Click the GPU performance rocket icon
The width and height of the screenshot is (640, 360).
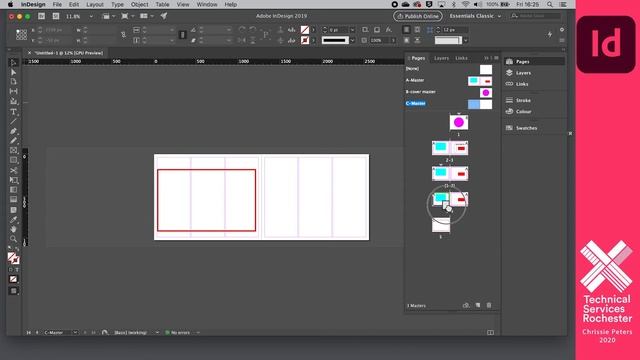click(164, 16)
